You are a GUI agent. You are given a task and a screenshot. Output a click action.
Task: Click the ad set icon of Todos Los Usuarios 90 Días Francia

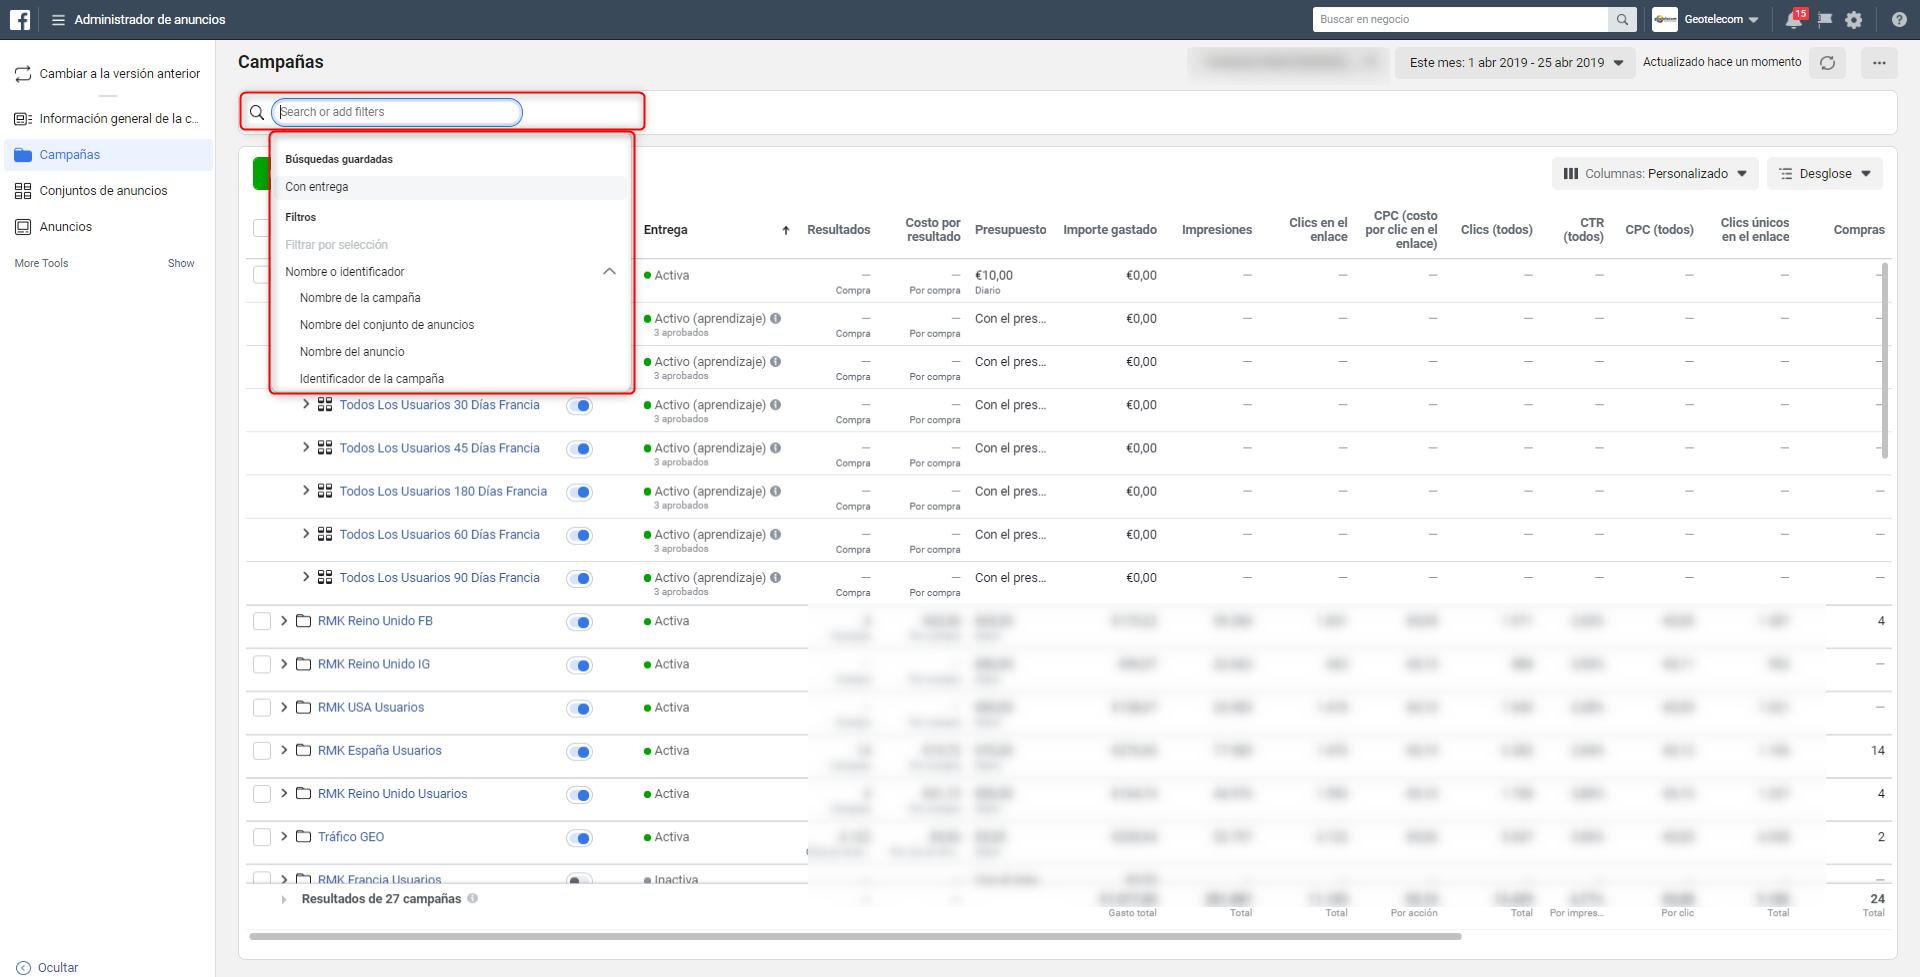pyautogui.click(x=325, y=578)
